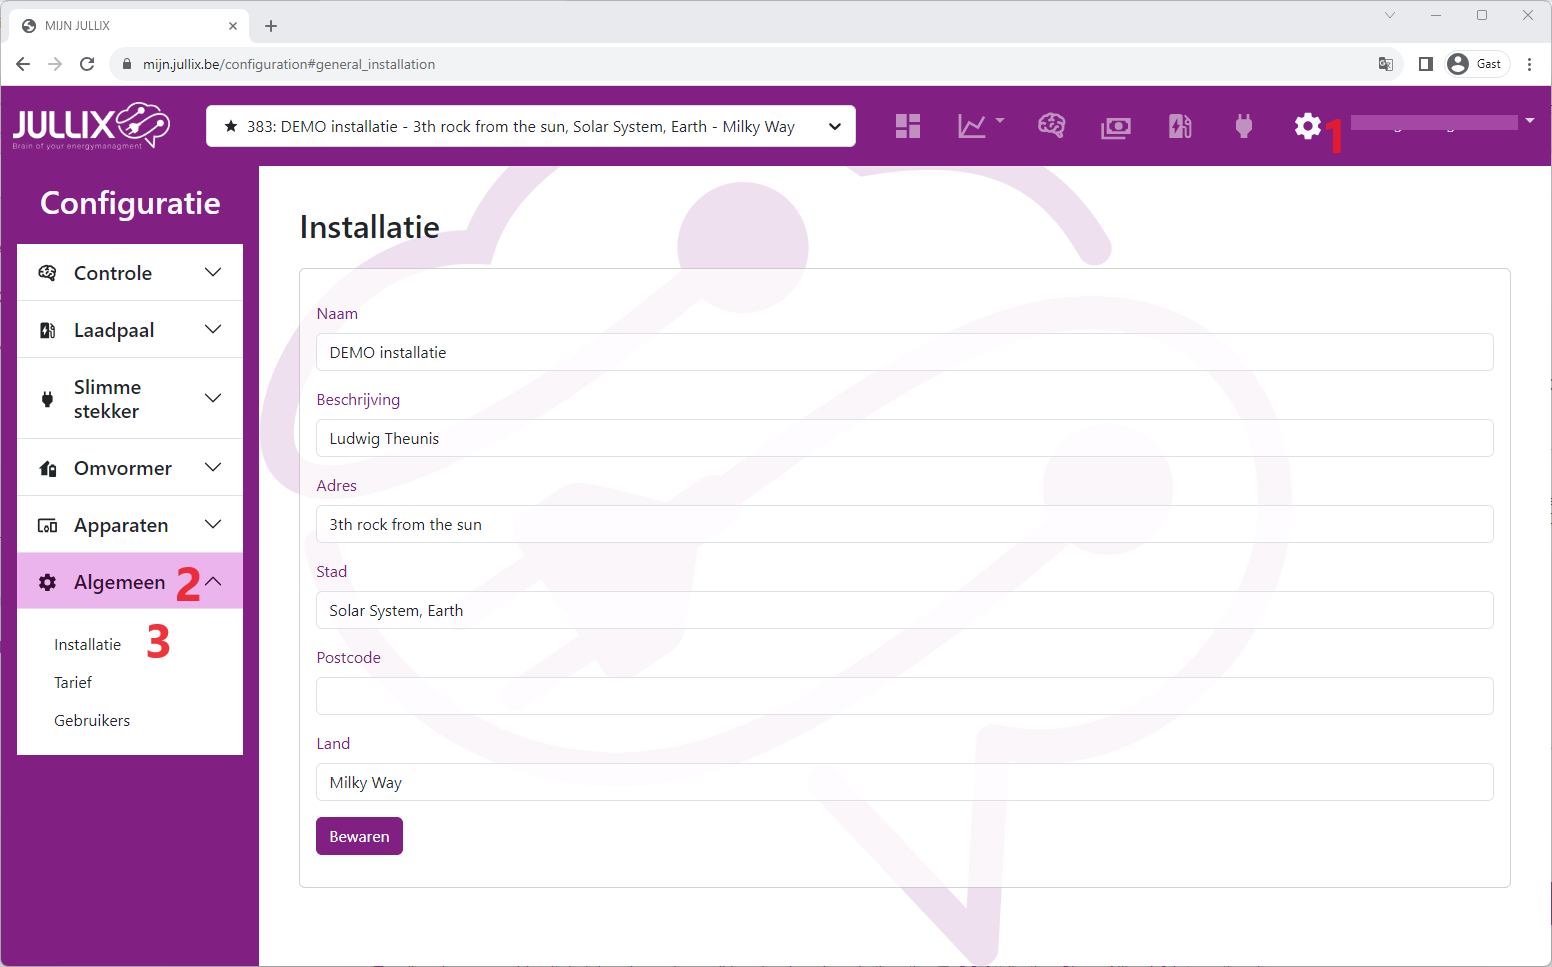Expand the Laadpaal sidebar section
Viewport: 1552px width, 967px height.
coord(130,330)
